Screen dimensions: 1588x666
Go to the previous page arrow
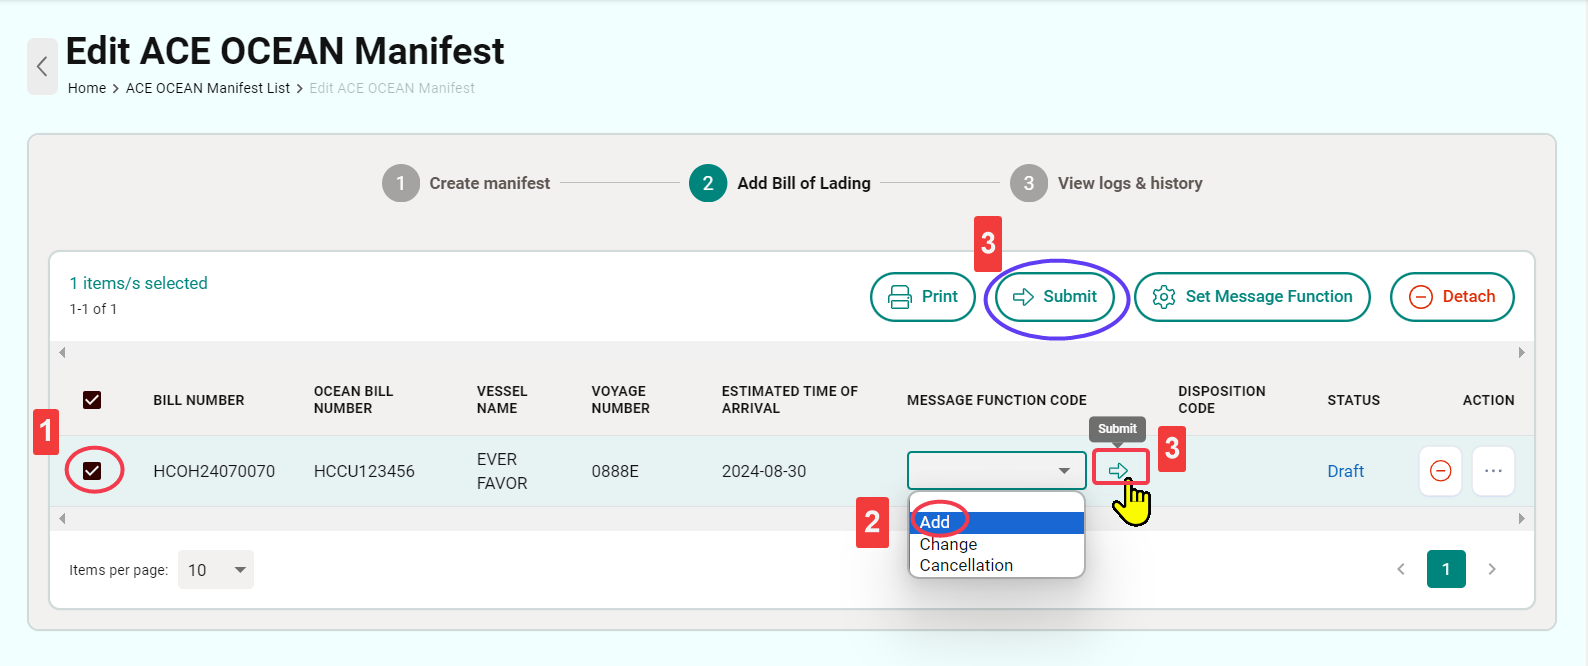pyautogui.click(x=1401, y=569)
